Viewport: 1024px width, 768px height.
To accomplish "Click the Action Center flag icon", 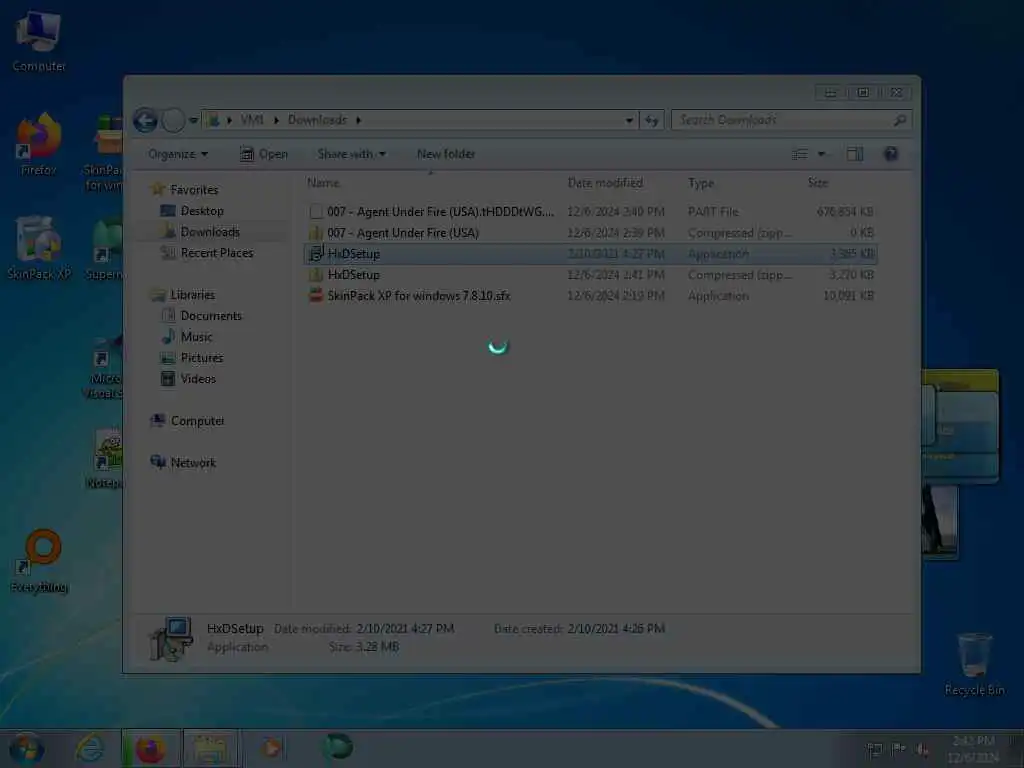I will (899, 749).
